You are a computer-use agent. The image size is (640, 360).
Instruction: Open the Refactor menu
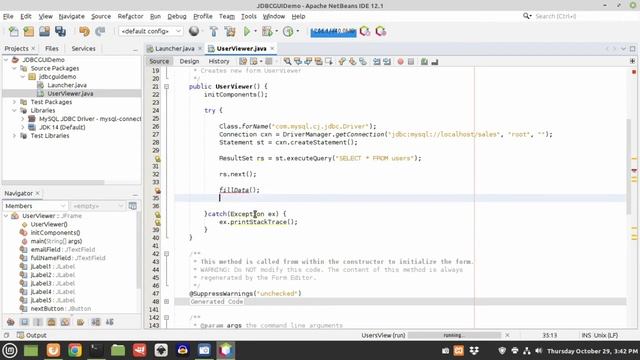130,16
